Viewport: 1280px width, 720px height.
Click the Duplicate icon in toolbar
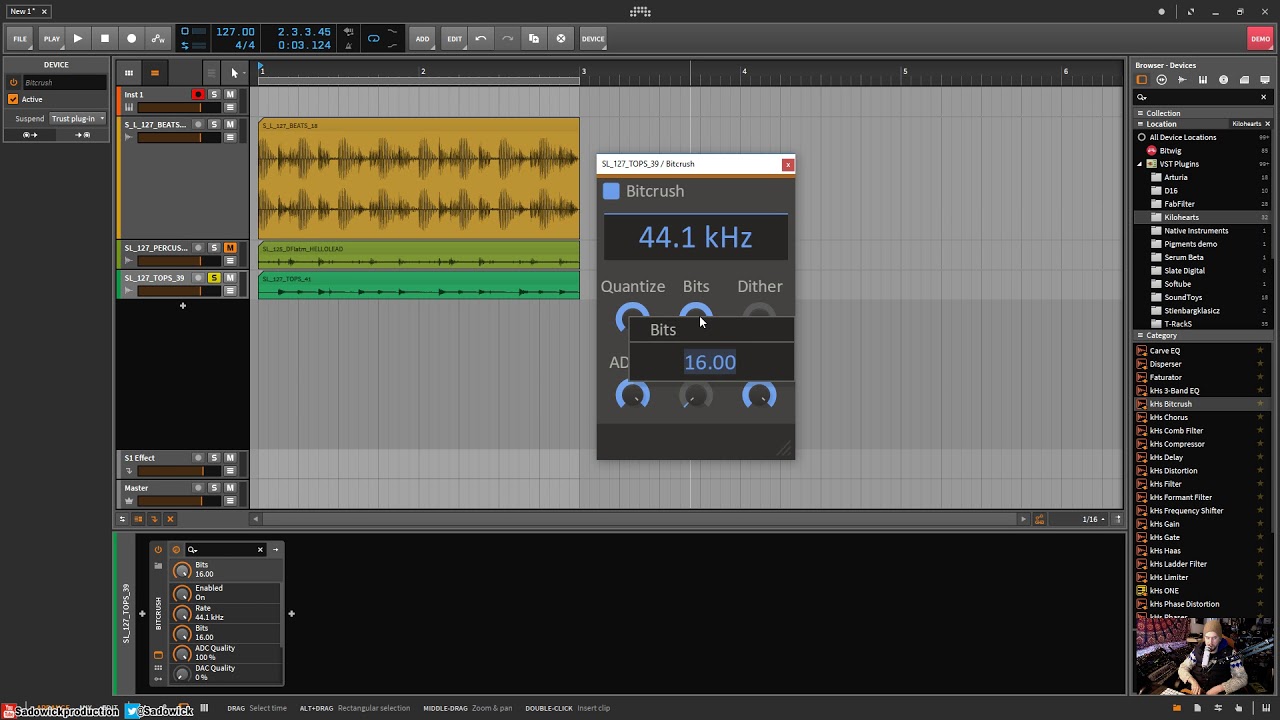click(x=534, y=39)
